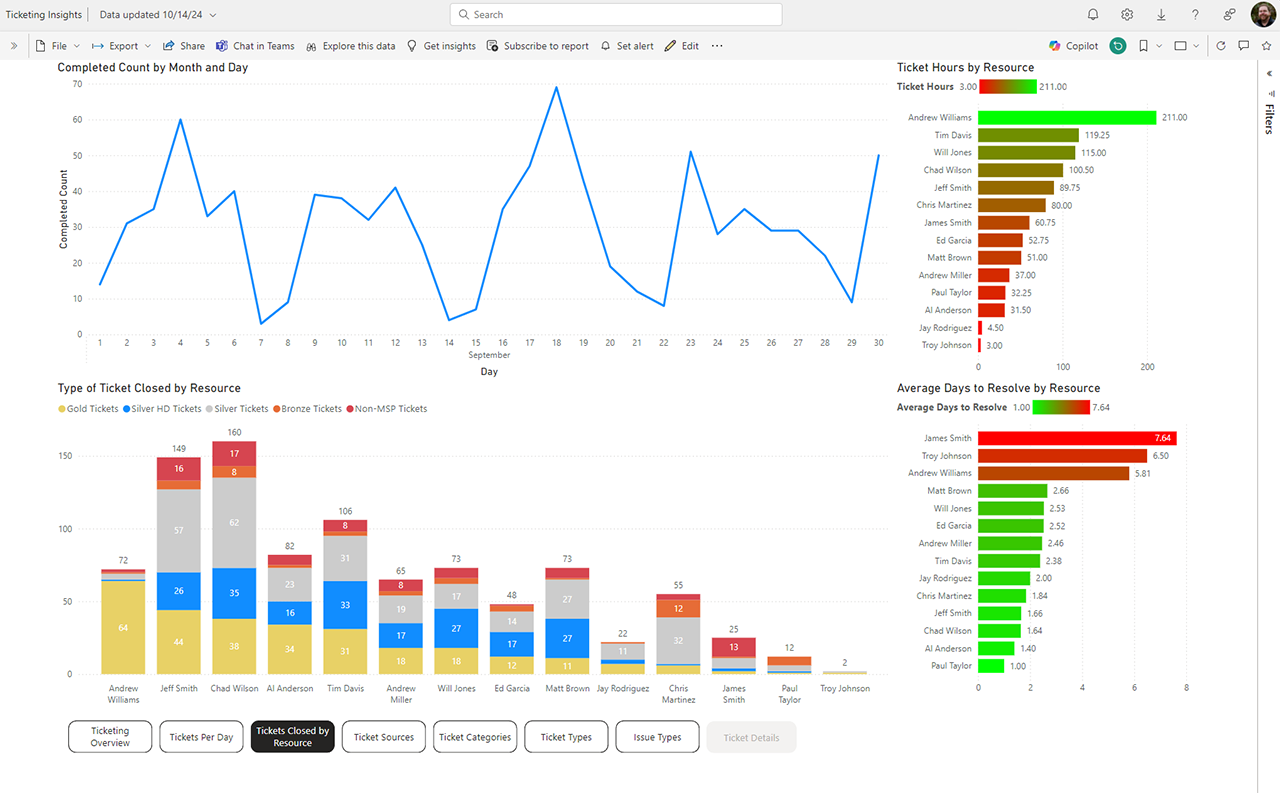Viewport: 1280px width, 793px height.
Task: Click Subscribe to report
Action: tap(537, 46)
